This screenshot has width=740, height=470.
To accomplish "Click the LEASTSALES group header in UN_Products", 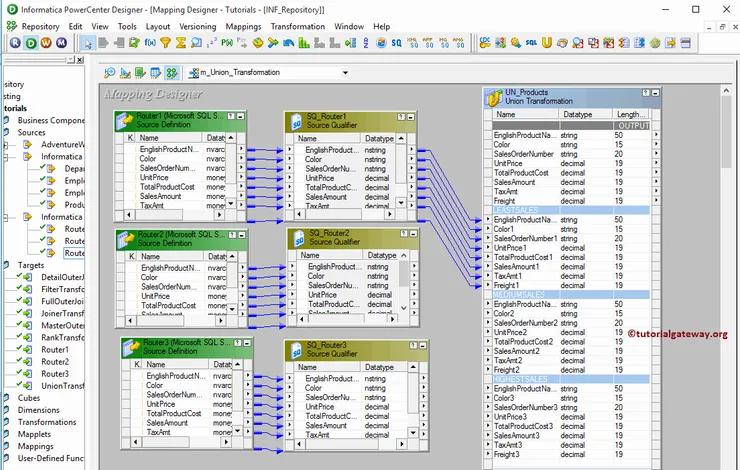I will pyautogui.click(x=571, y=210).
